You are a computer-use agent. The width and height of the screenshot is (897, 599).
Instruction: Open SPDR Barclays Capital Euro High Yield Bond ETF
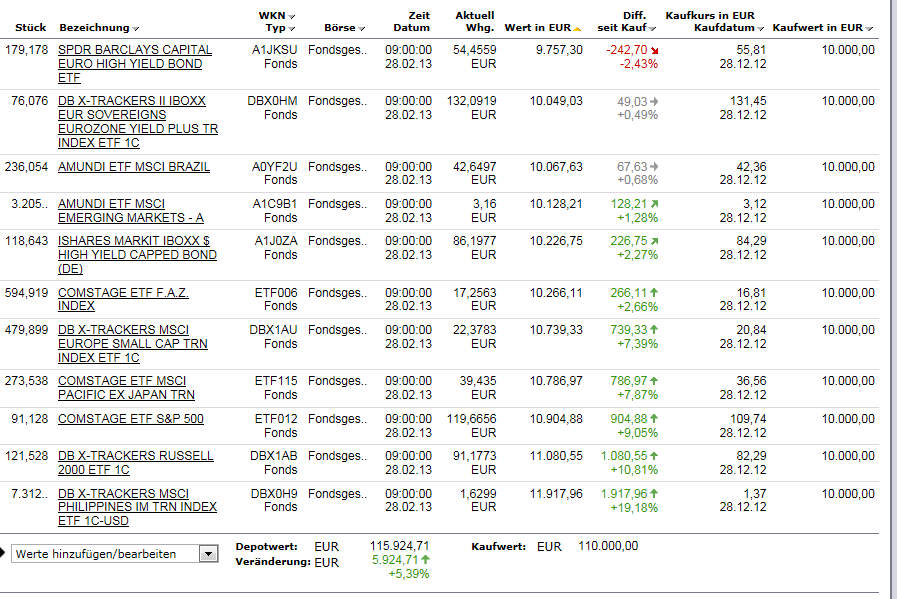(134, 64)
